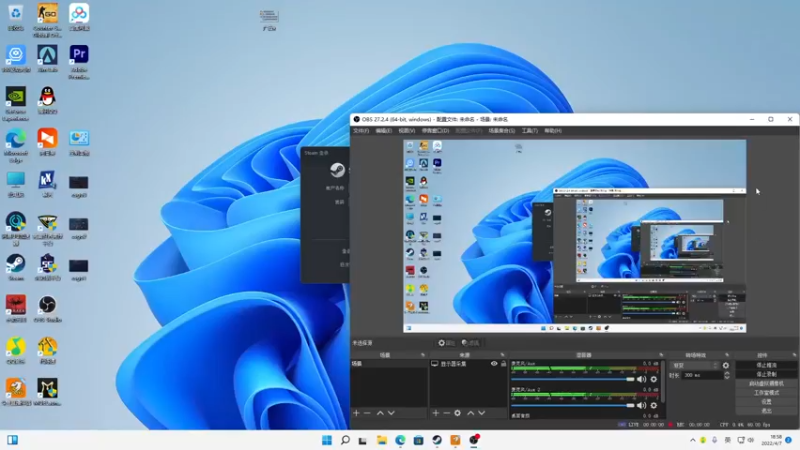Screen dimensions: 800x450
Task: Increase transition duration with up arrow
Action: (727, 373)
